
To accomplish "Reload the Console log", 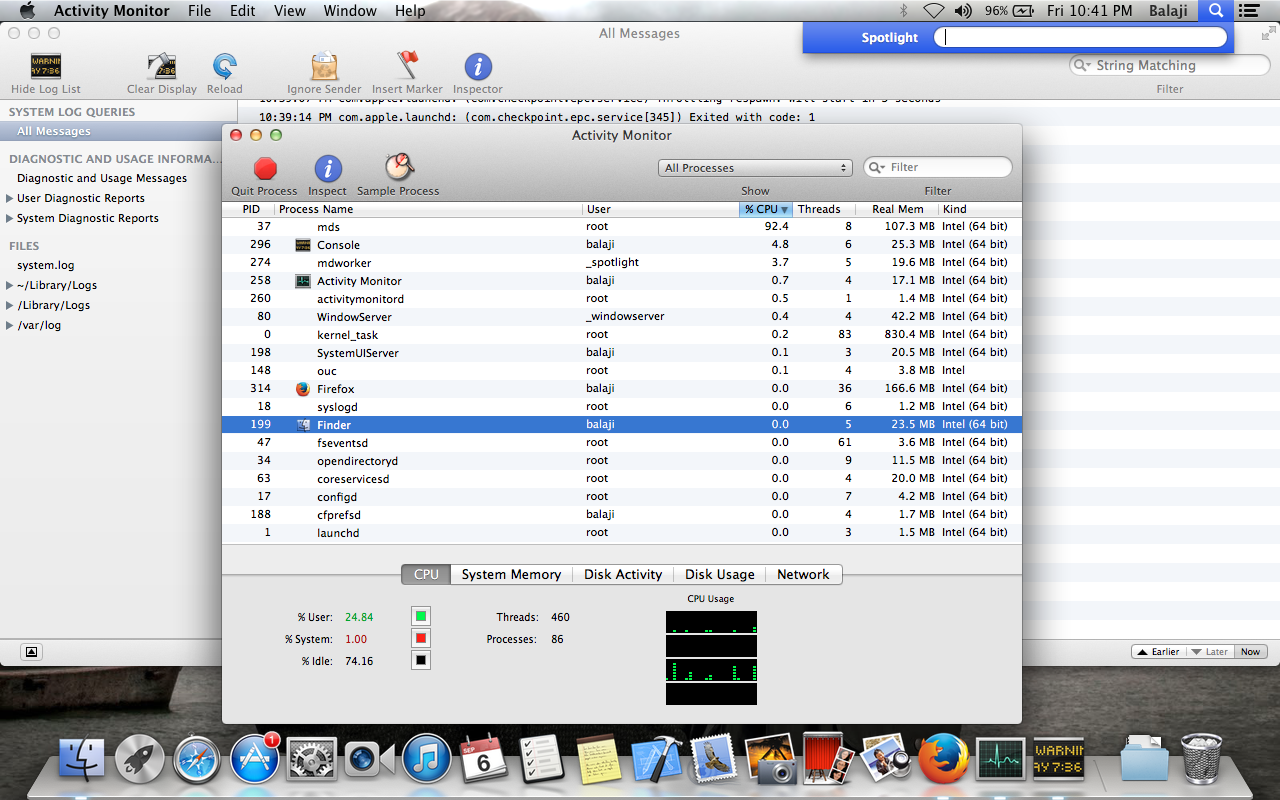I will tap(225, 67).
